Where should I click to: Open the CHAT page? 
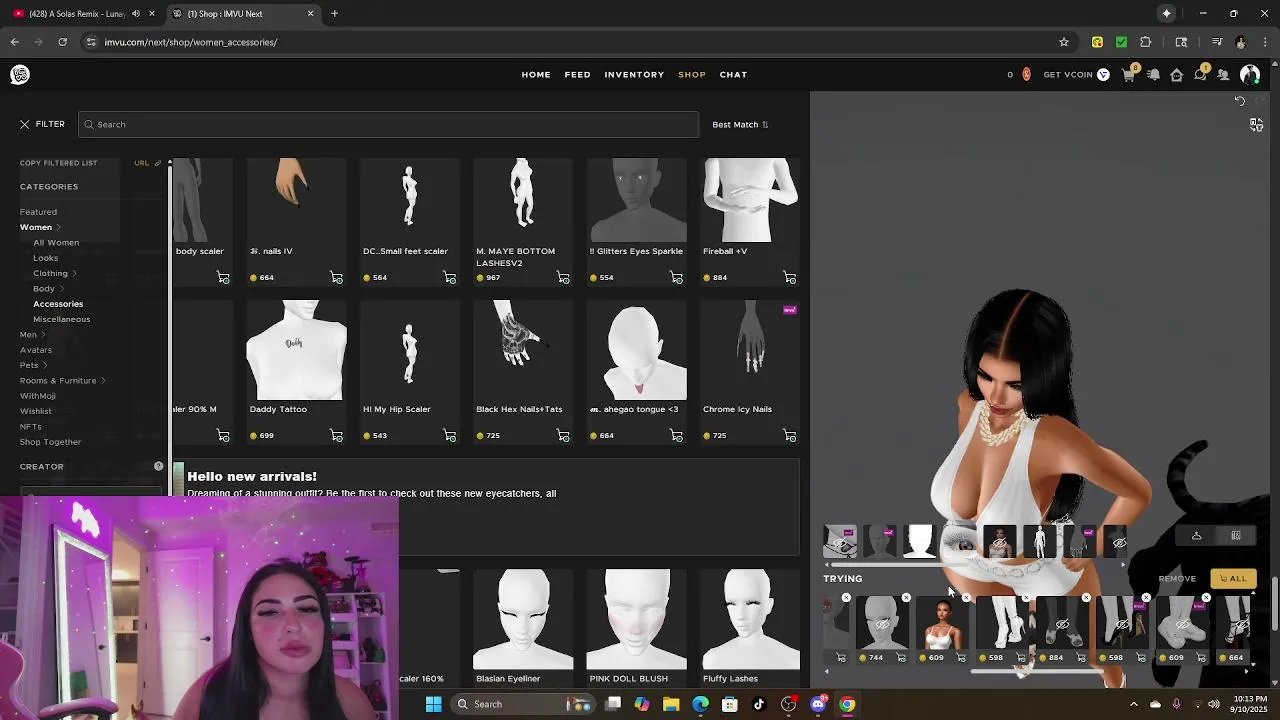pyautogui.click(x=733, y=75)
